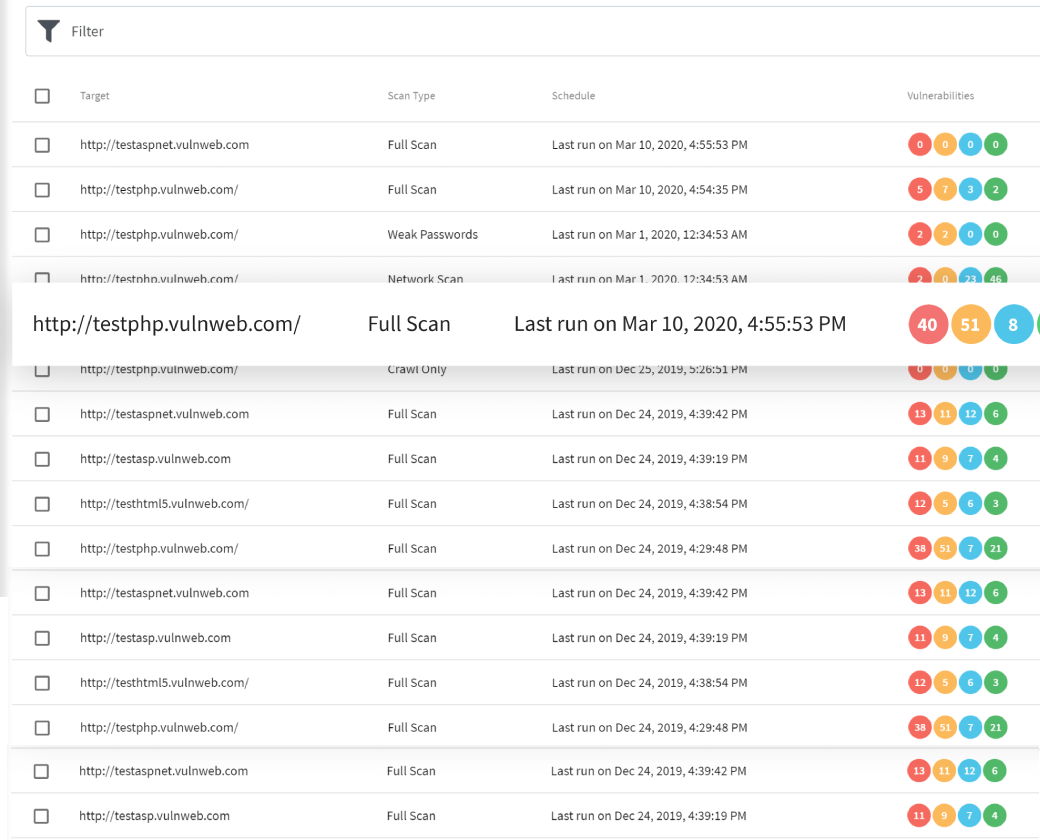
Task: Click the red 38 badge on testphp Full Scan row
Action: pos(920,548)
